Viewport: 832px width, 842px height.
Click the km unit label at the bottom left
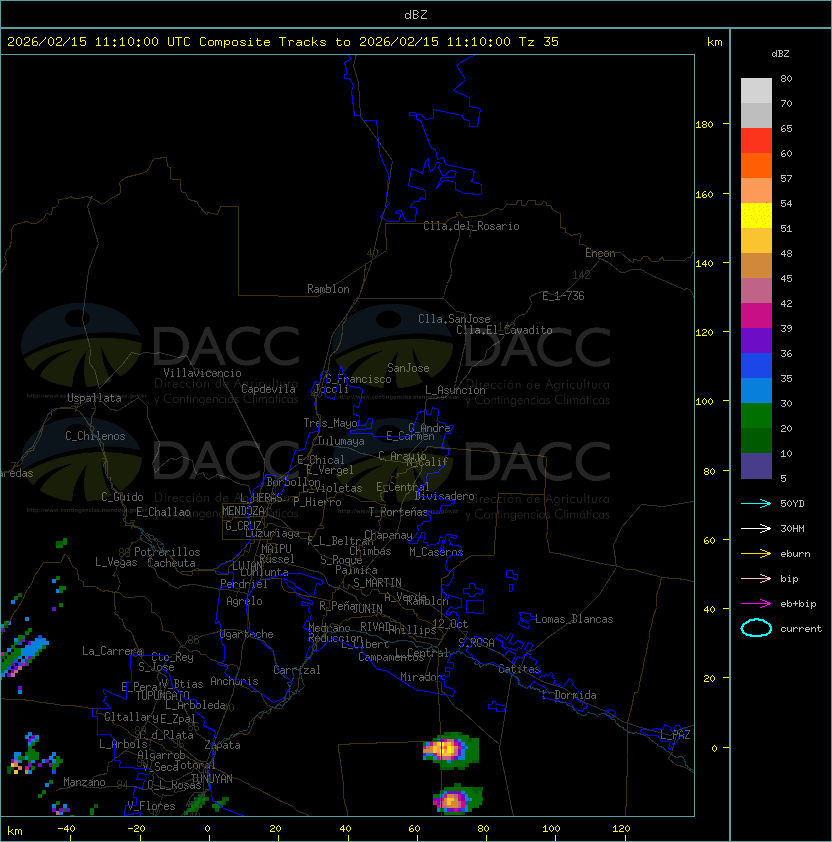tap(15, 831)
